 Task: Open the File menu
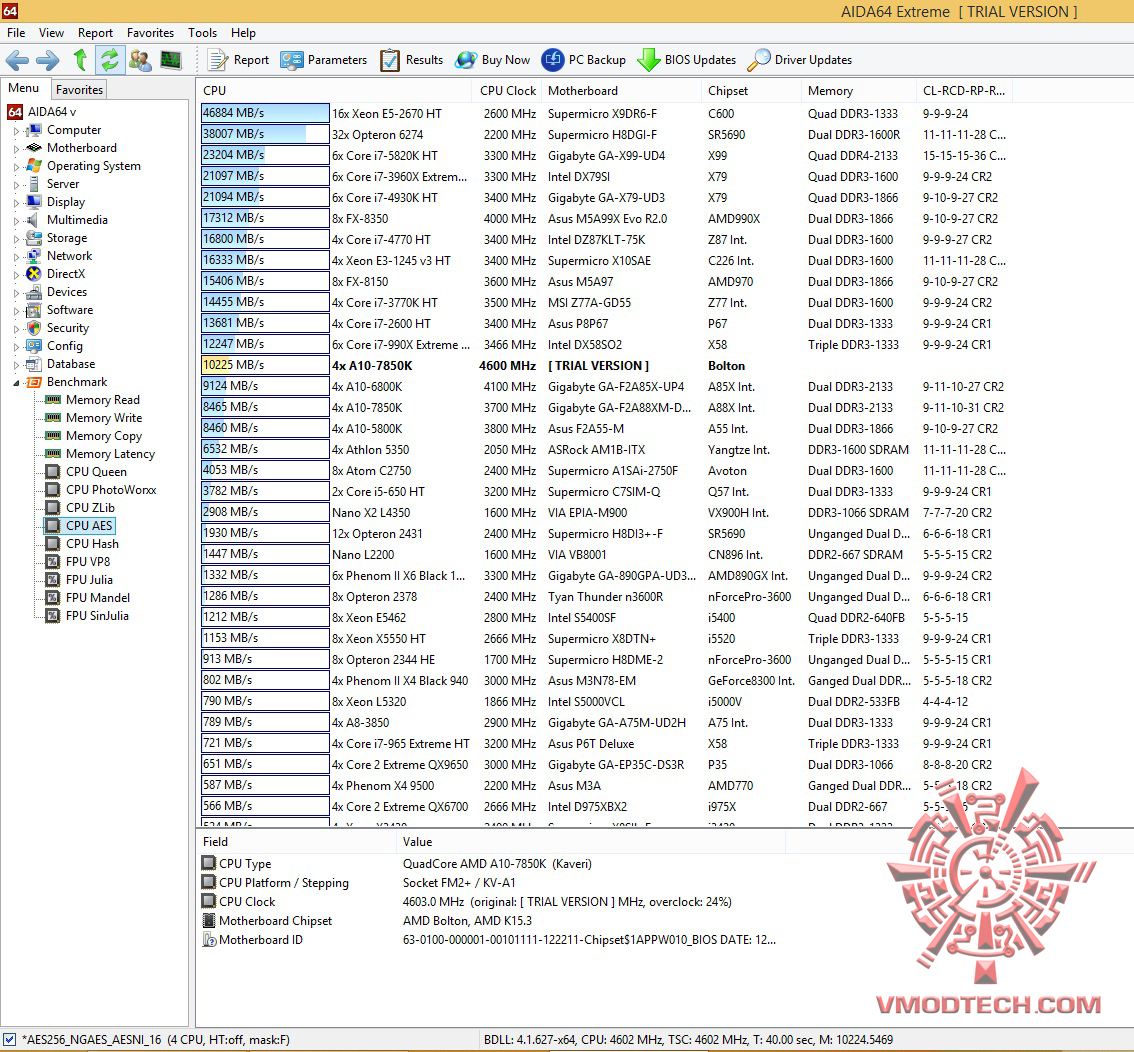click(x=16, y=33)
